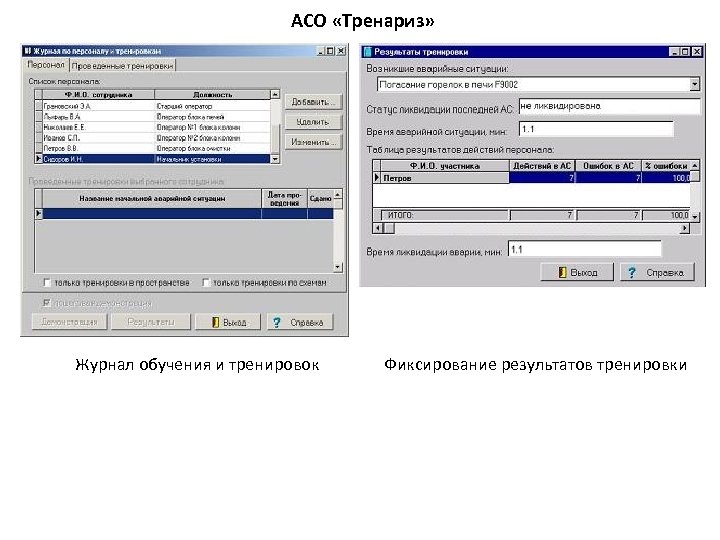Maximize the Результаты тренировки window

coord(685,52)
